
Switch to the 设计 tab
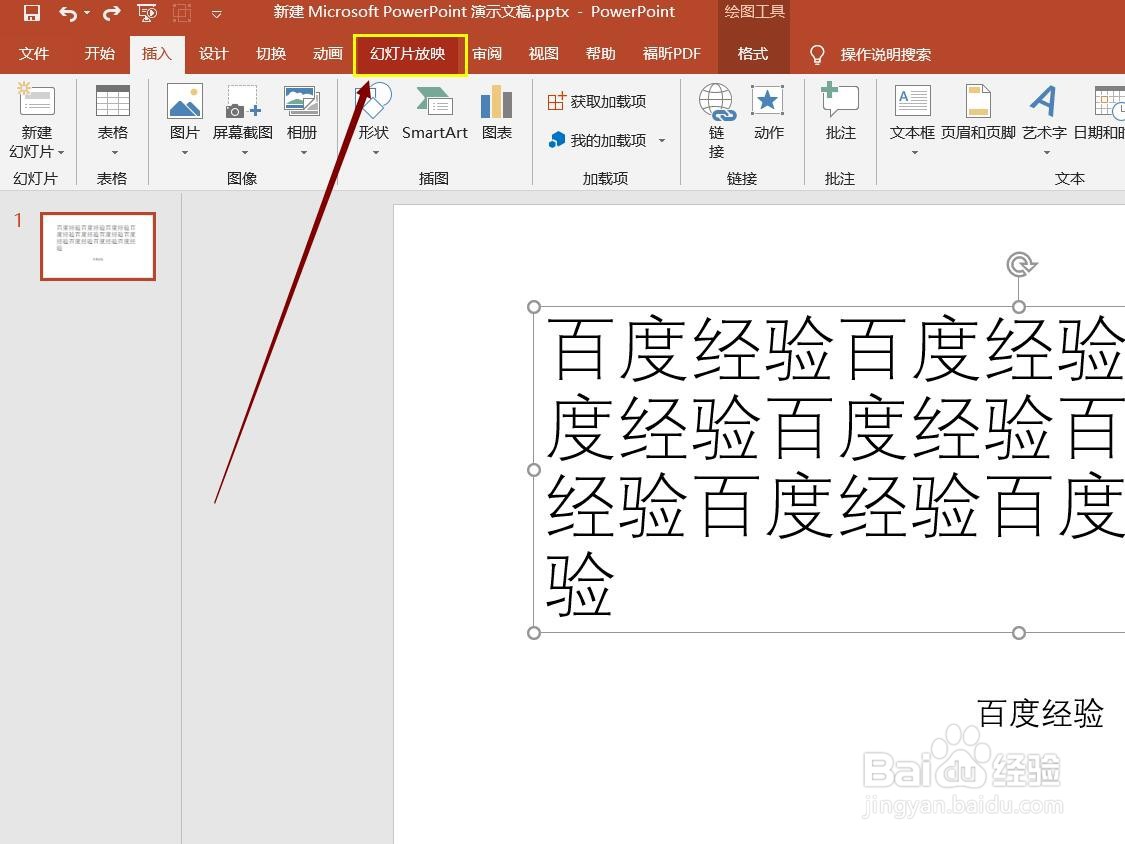(213, 54)
